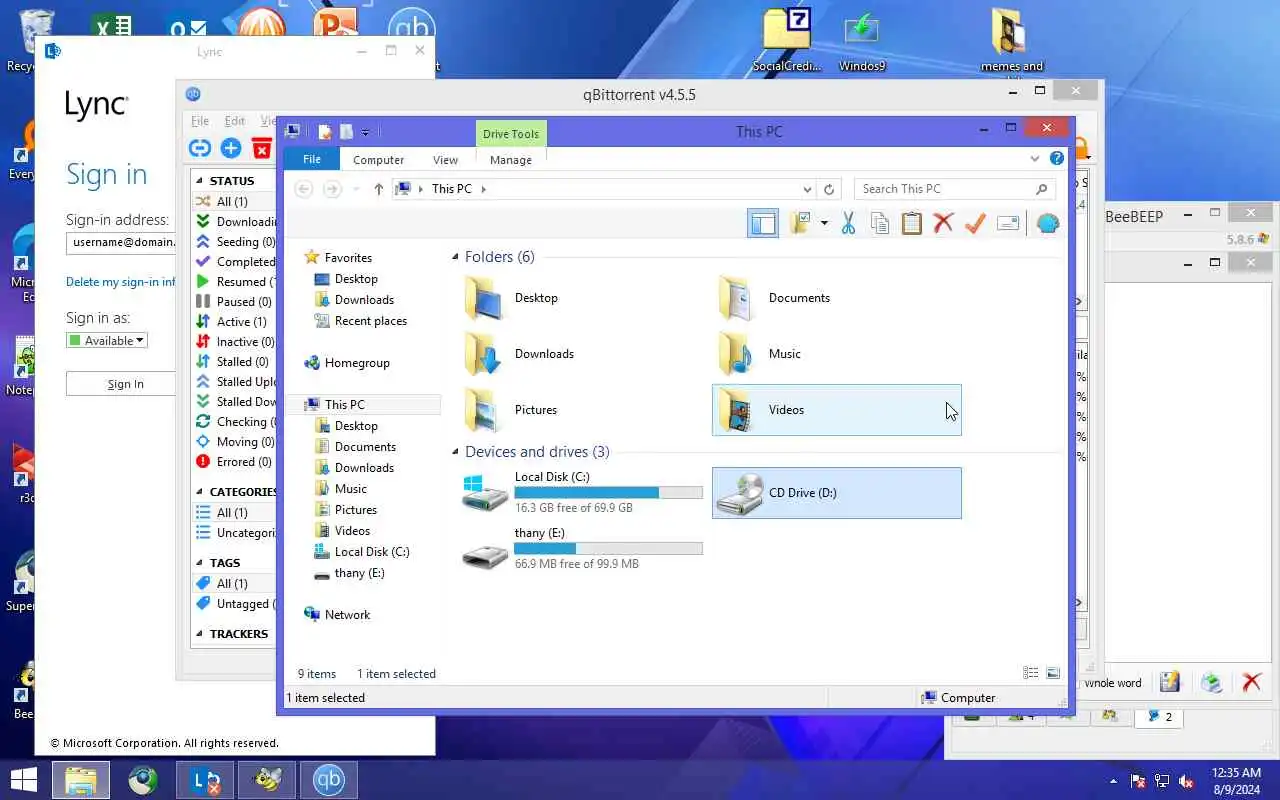The height and width of the screenshot is (800, 1280).
Task: Select Local Disk (C:) in the navigation pane
Action: (x=372, y=552)
